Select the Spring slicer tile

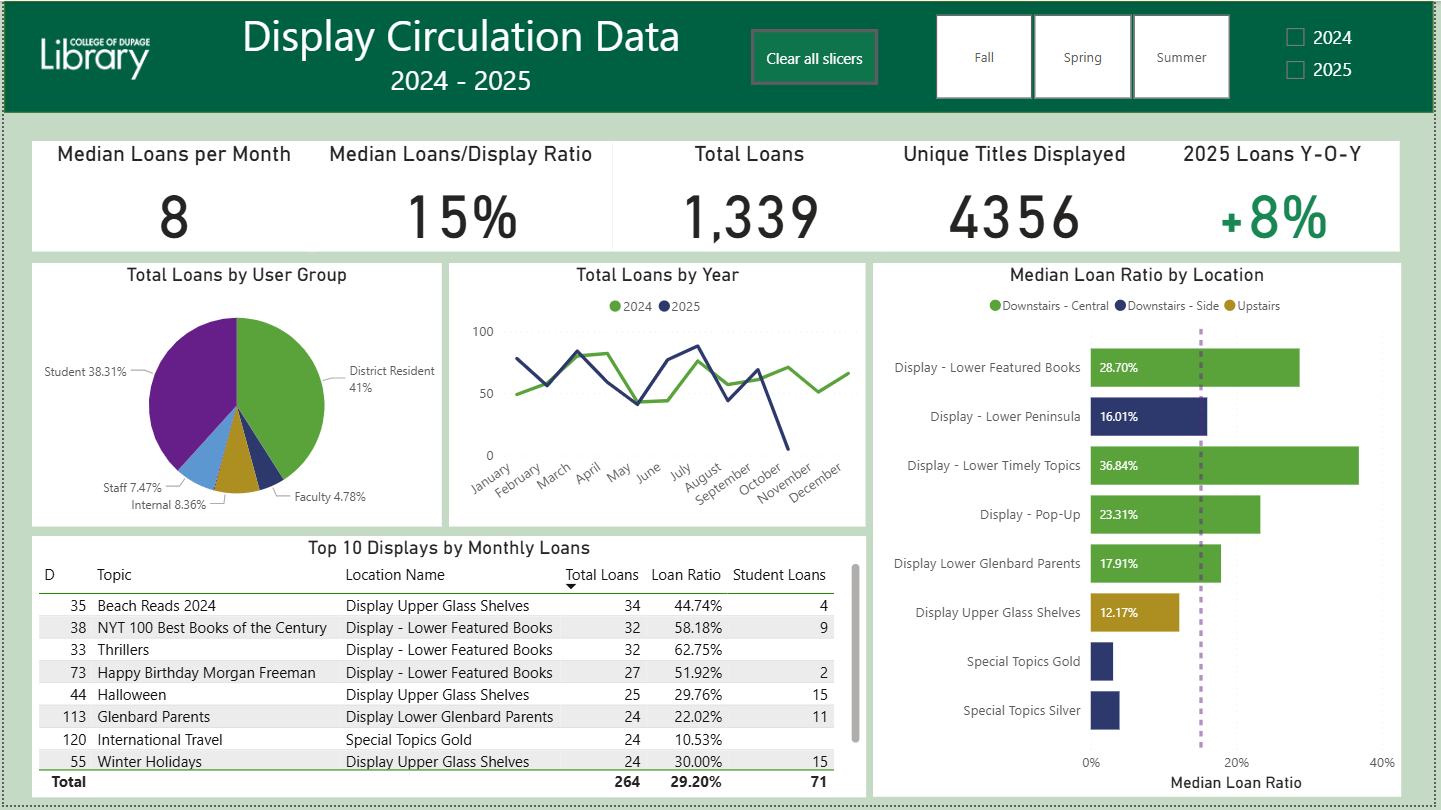coord(1082,57)
